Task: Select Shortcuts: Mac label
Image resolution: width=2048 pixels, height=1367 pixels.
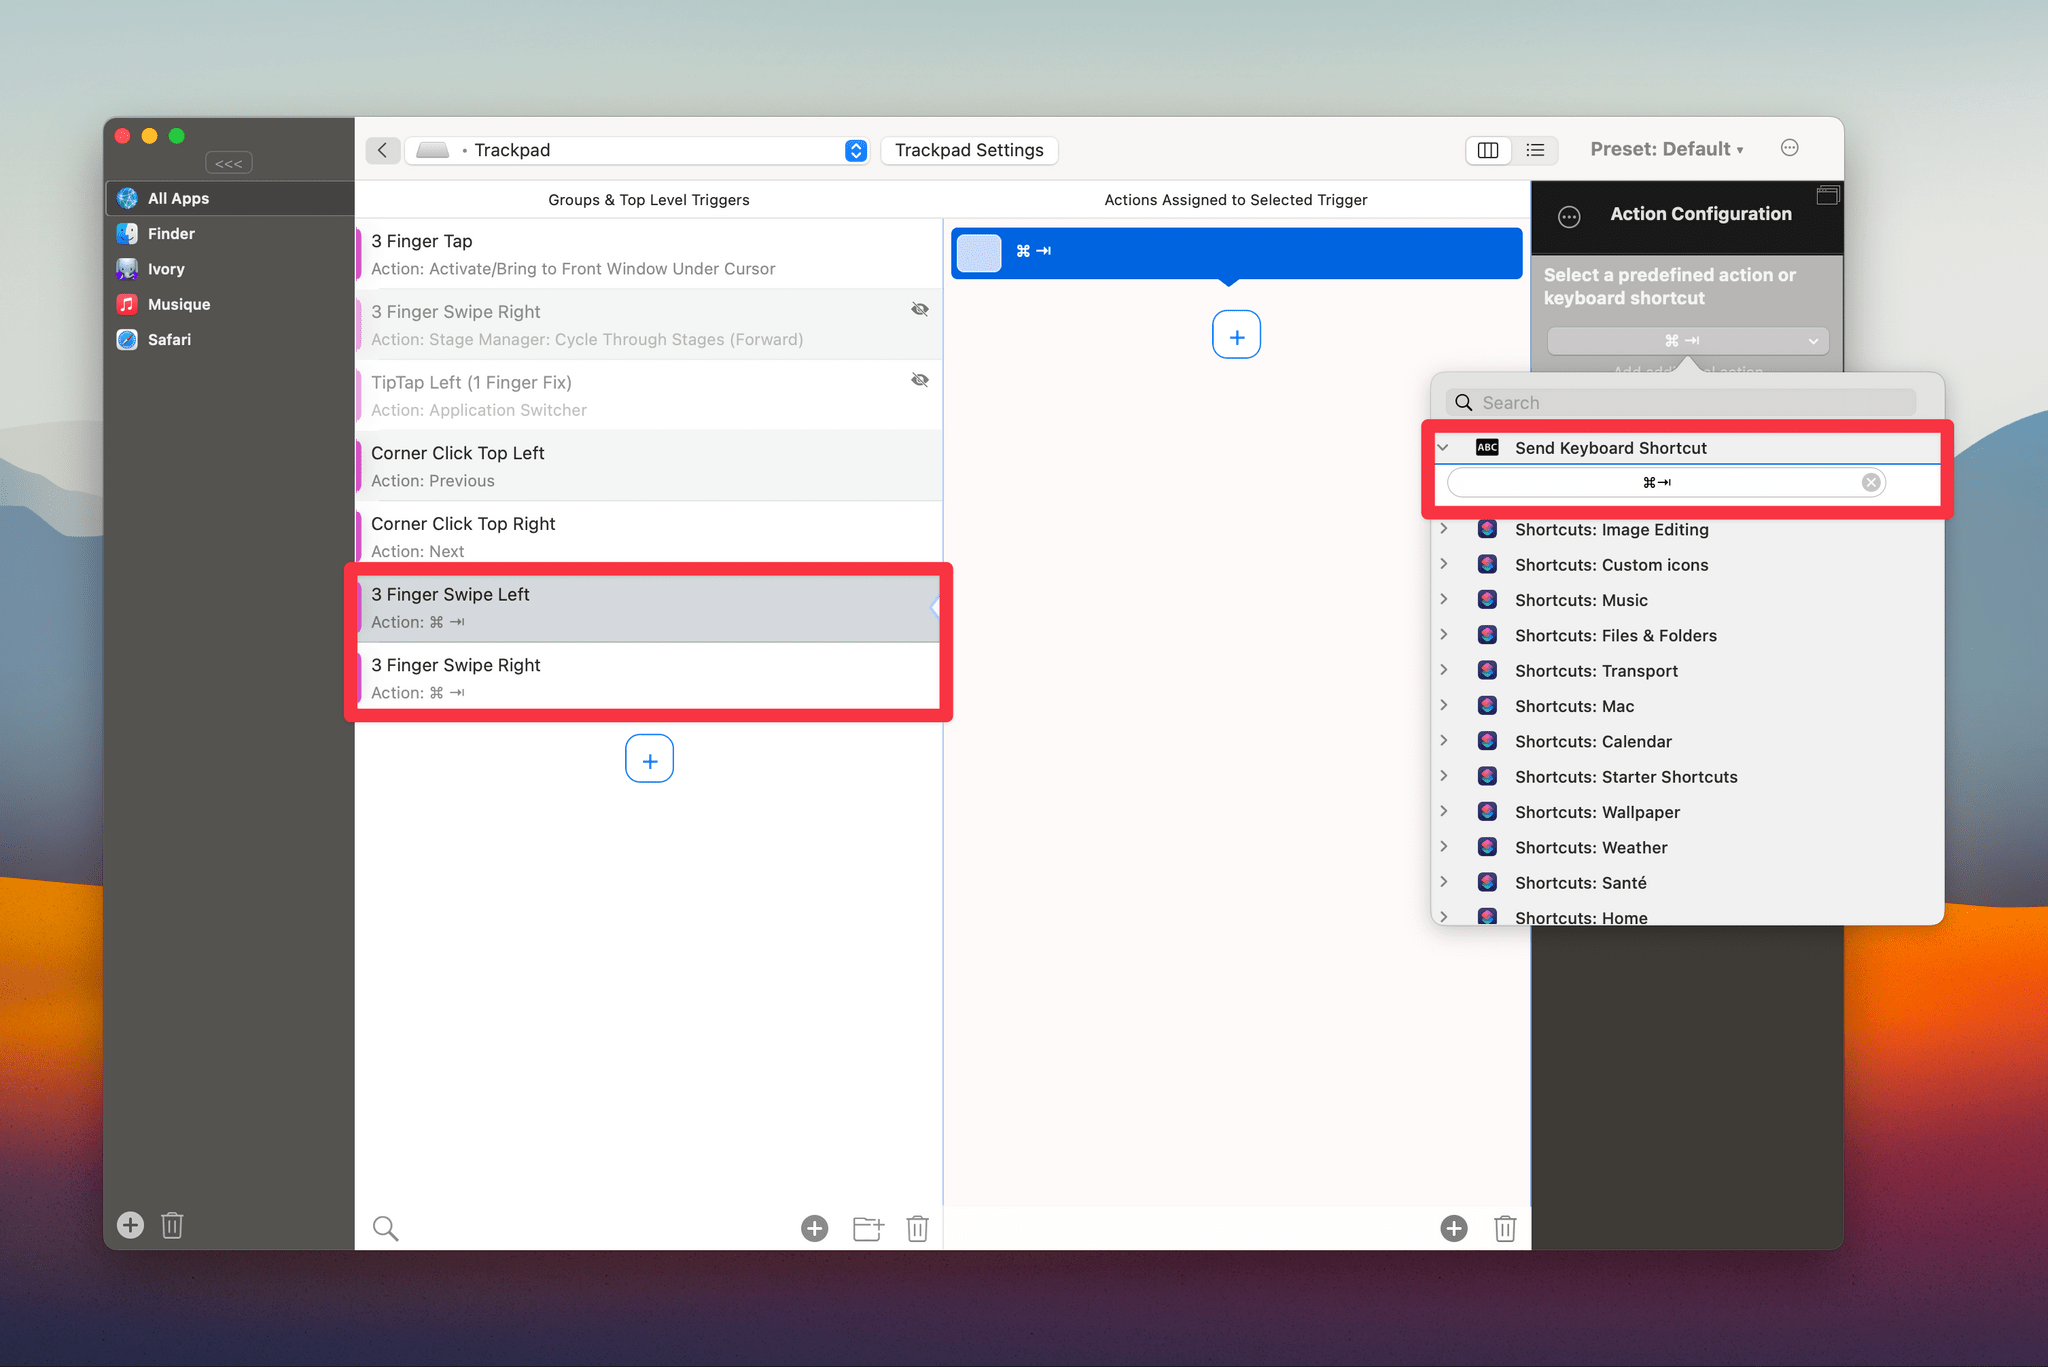Action: pyautogui.click(x=1574, y=706)
